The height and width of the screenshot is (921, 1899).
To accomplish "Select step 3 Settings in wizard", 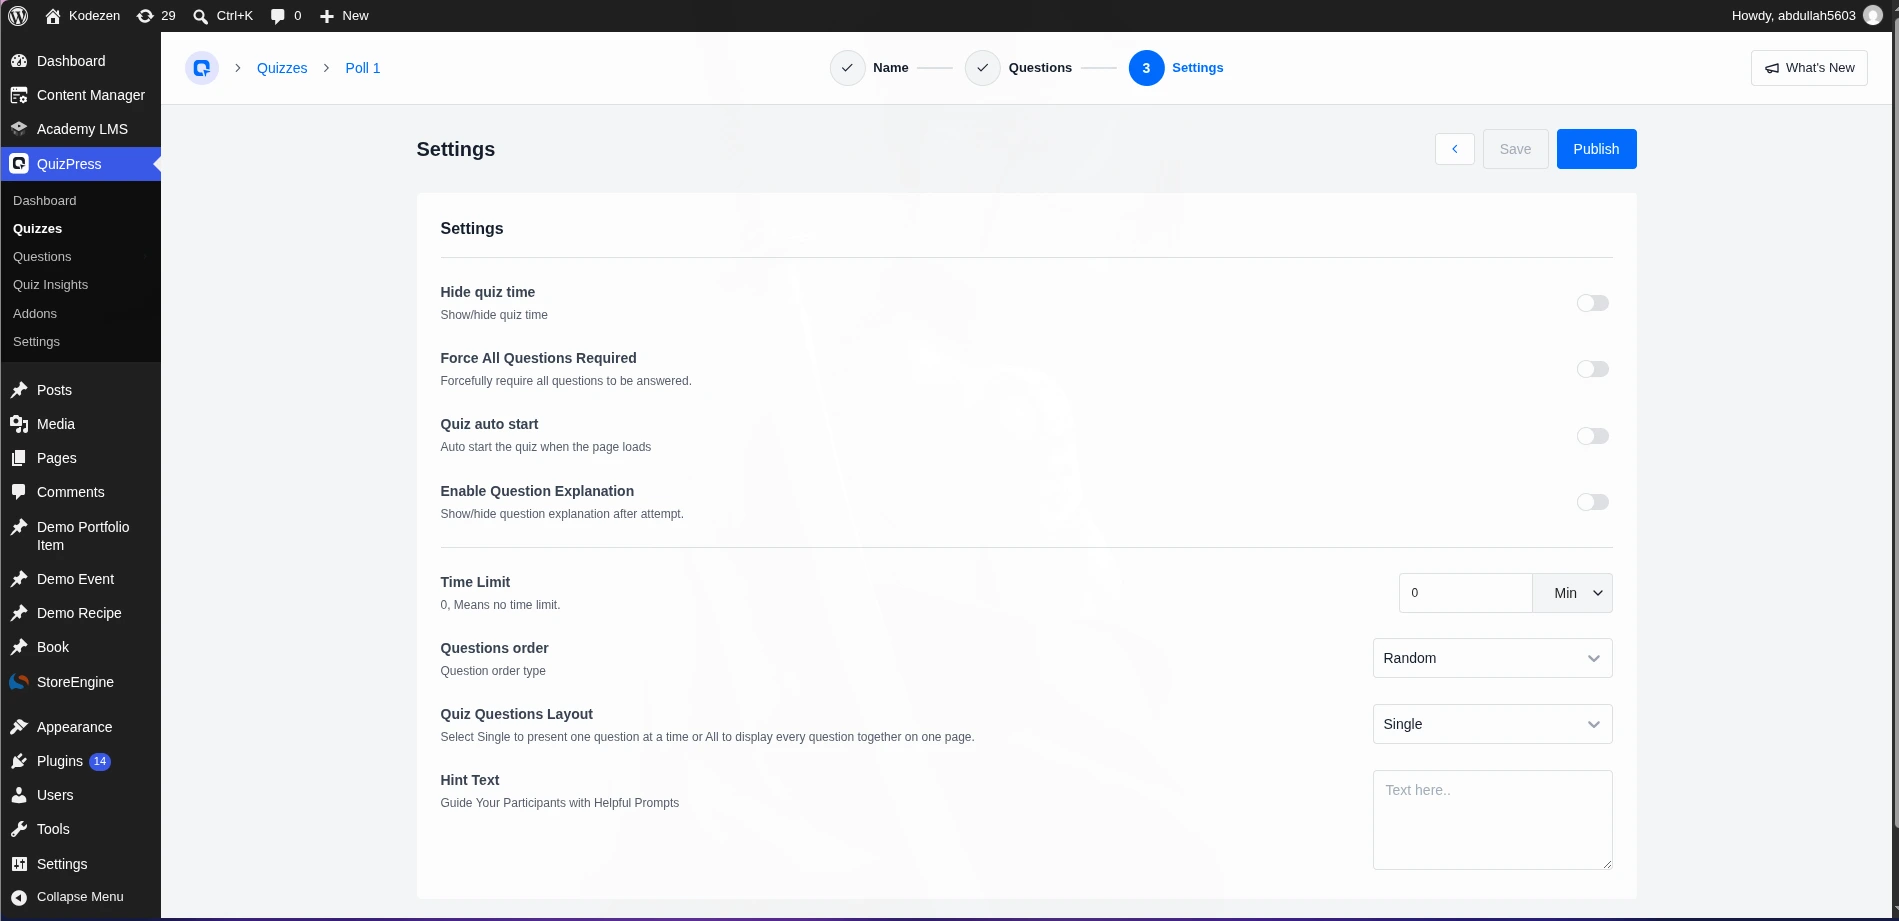I will tap(1176, 68).
